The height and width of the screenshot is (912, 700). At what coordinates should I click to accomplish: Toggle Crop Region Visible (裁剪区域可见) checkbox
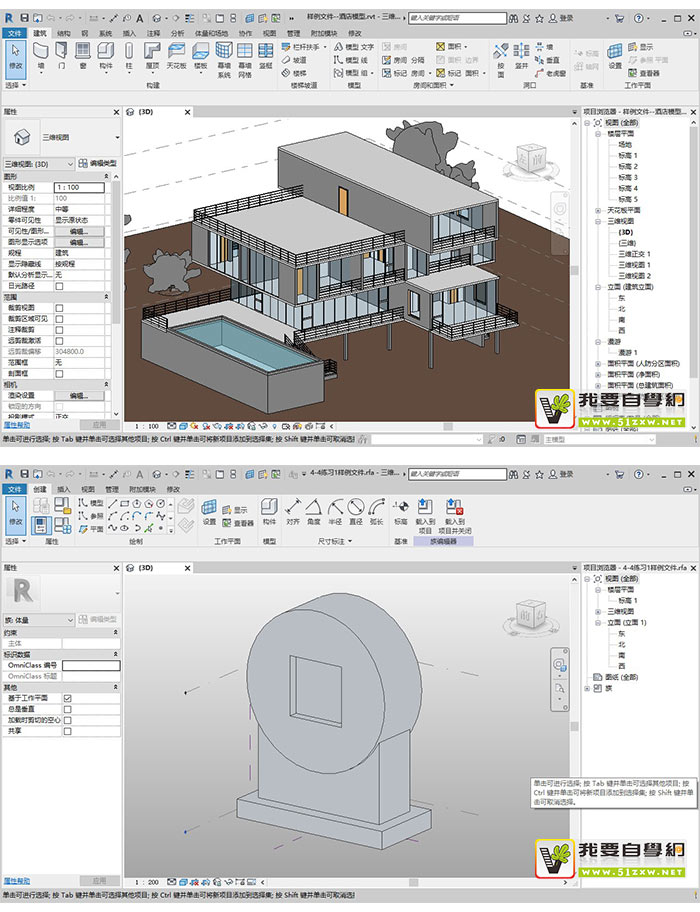coord(59,319)
